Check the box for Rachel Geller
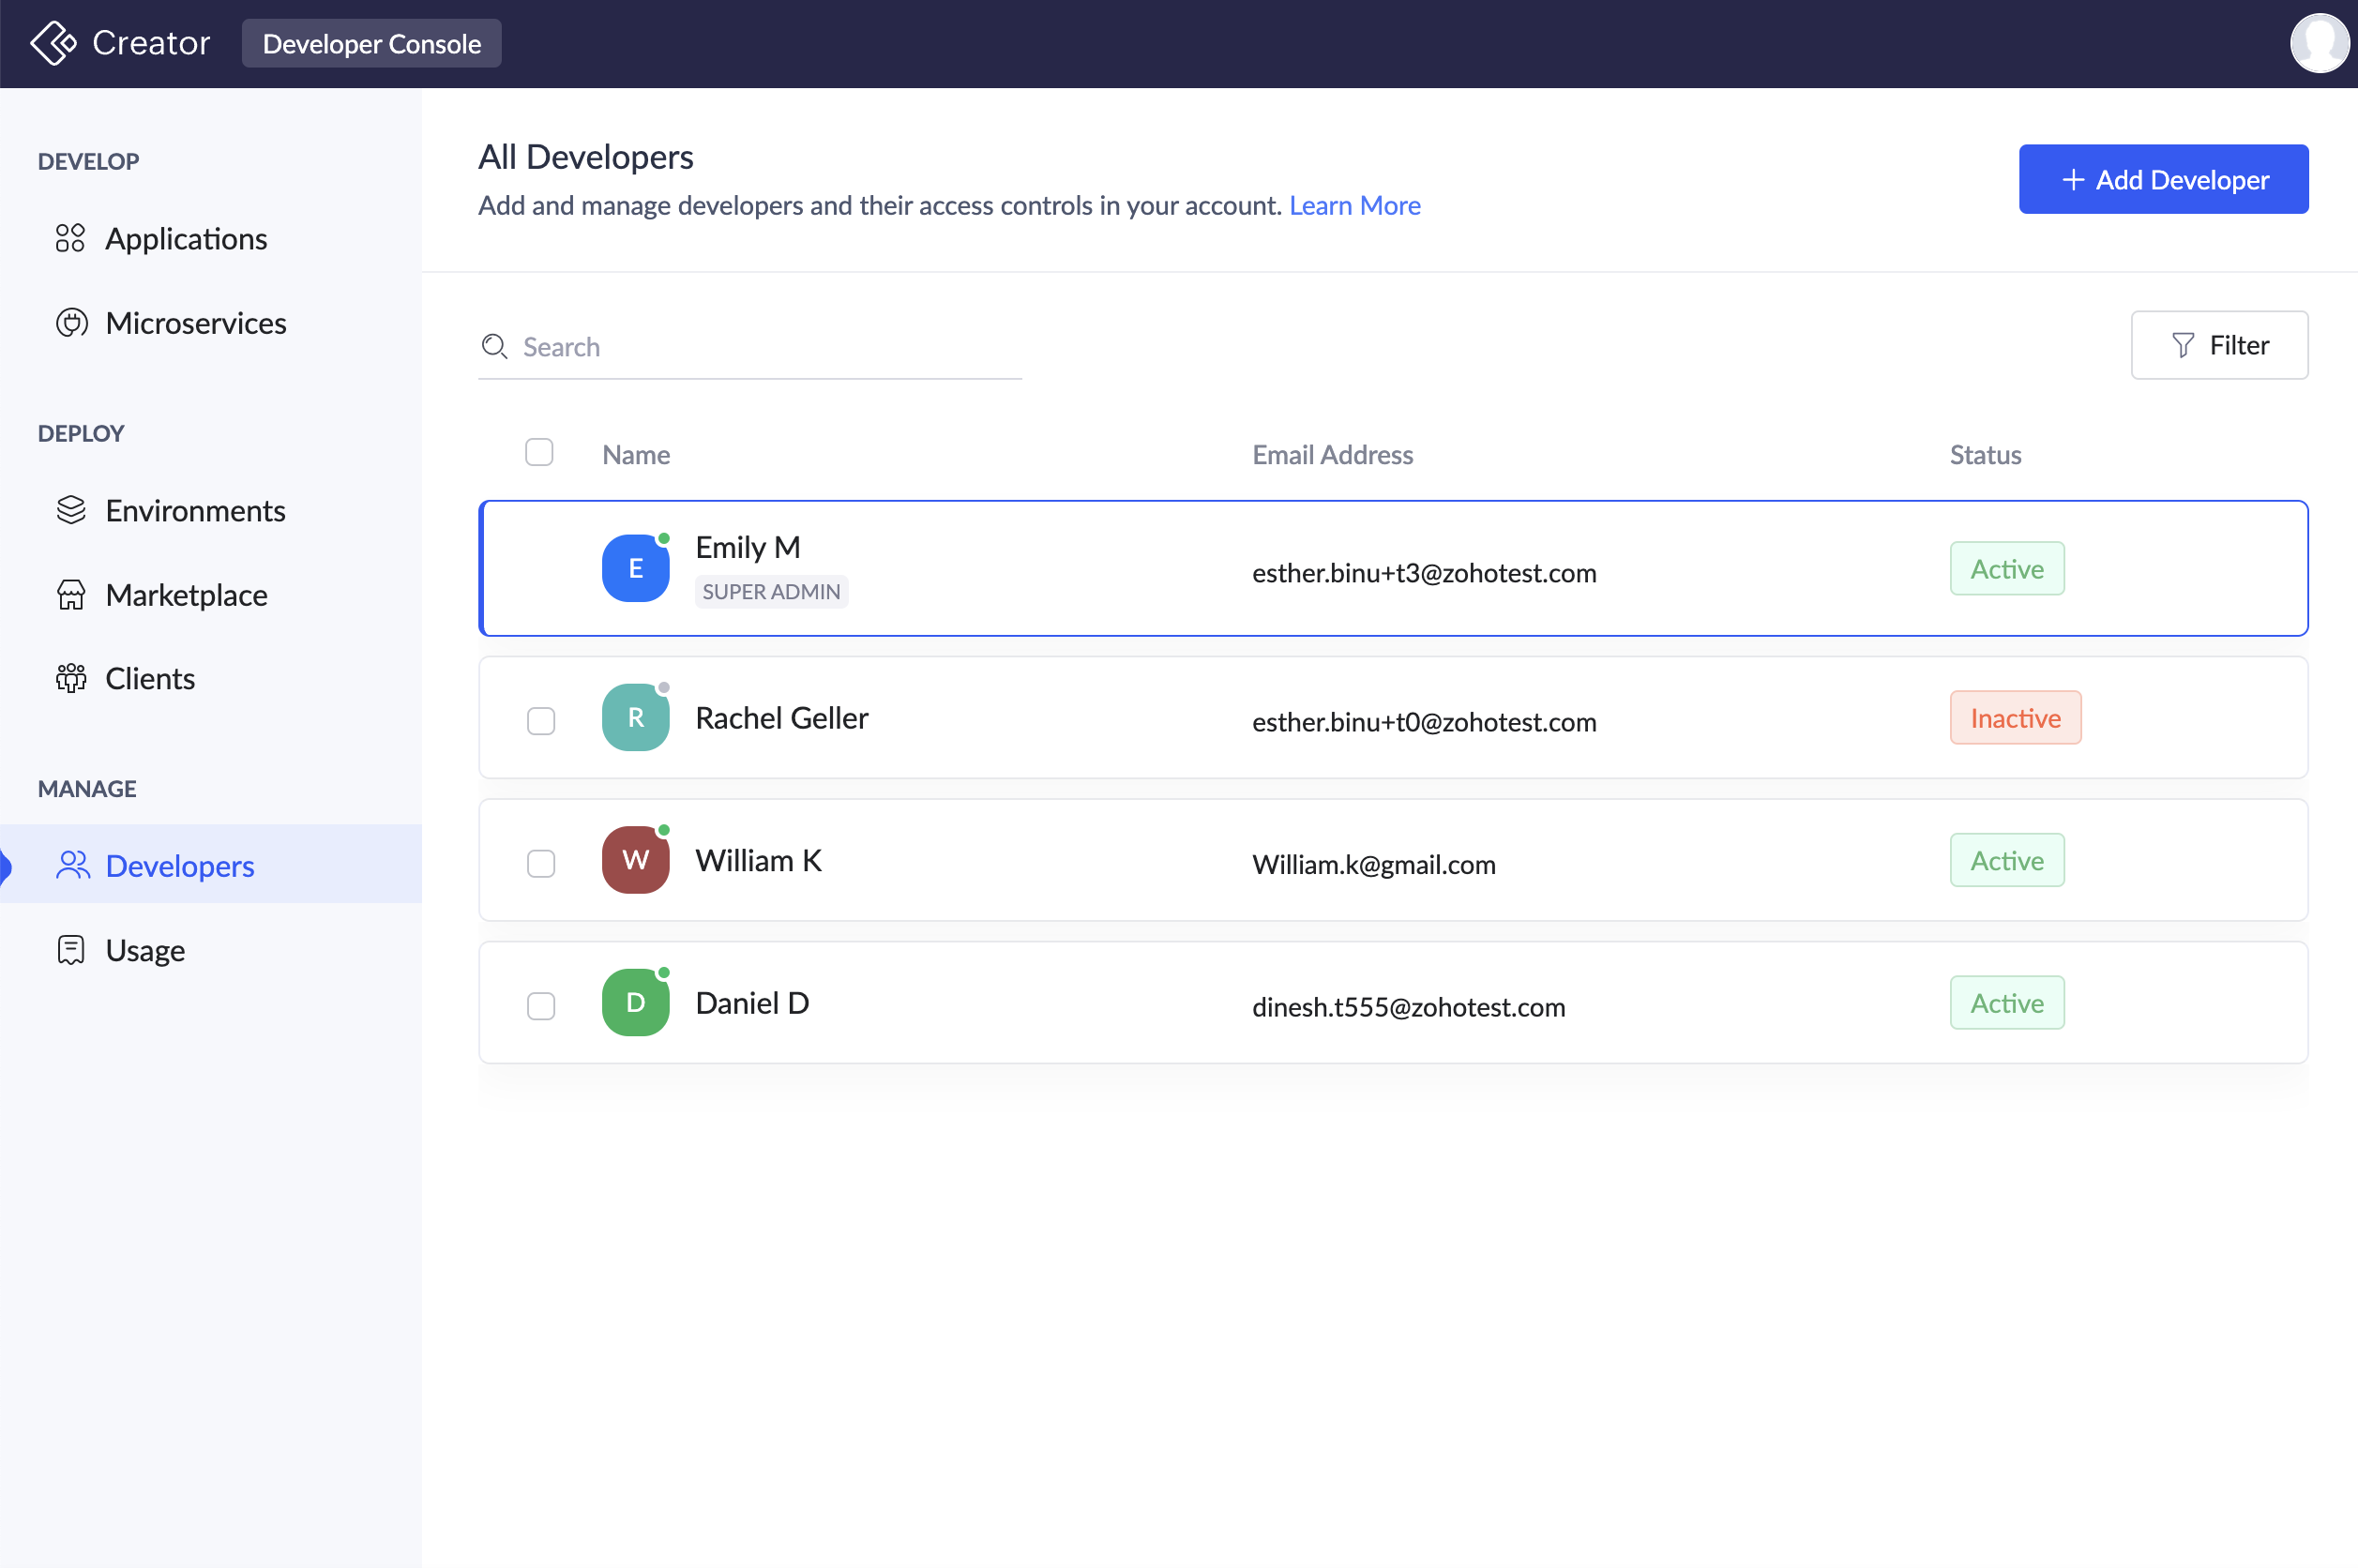The width and height of the screenshot is (2358, 1568). click(541, 721)
